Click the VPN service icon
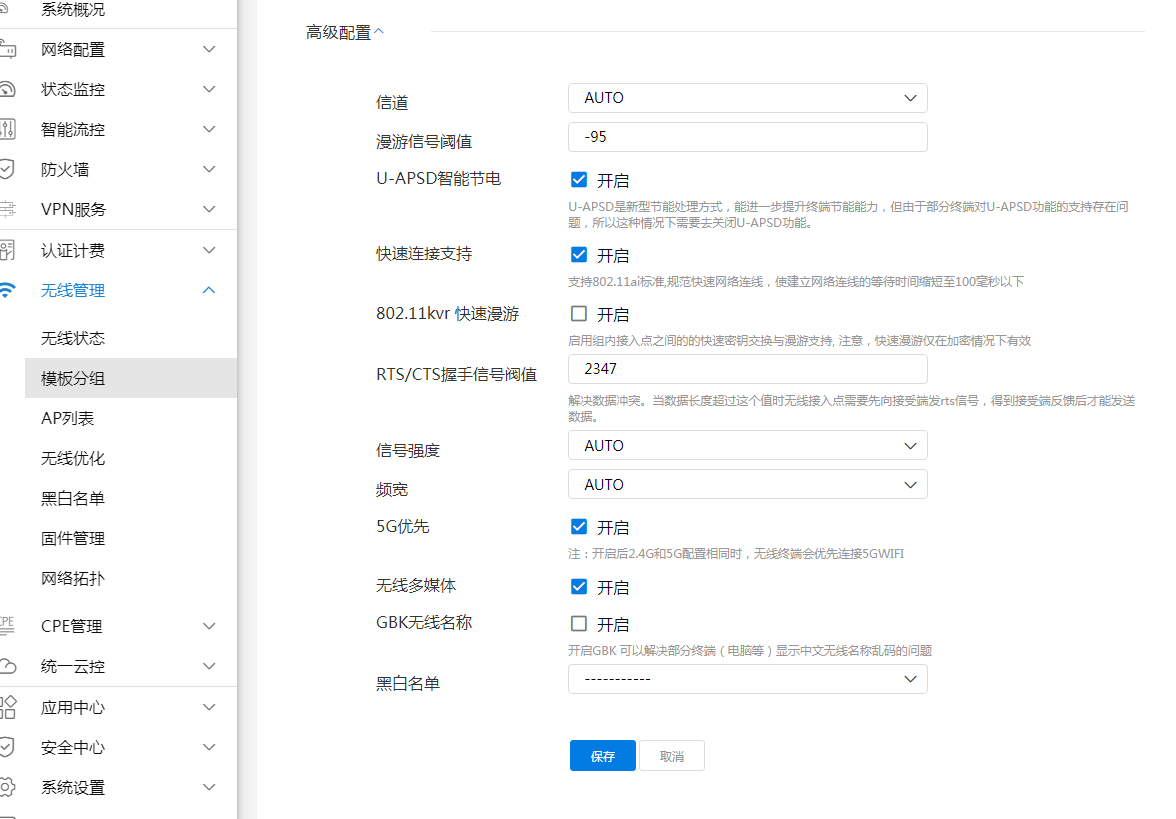Viewport: 1176px width, 819px height. click(6, 209)
